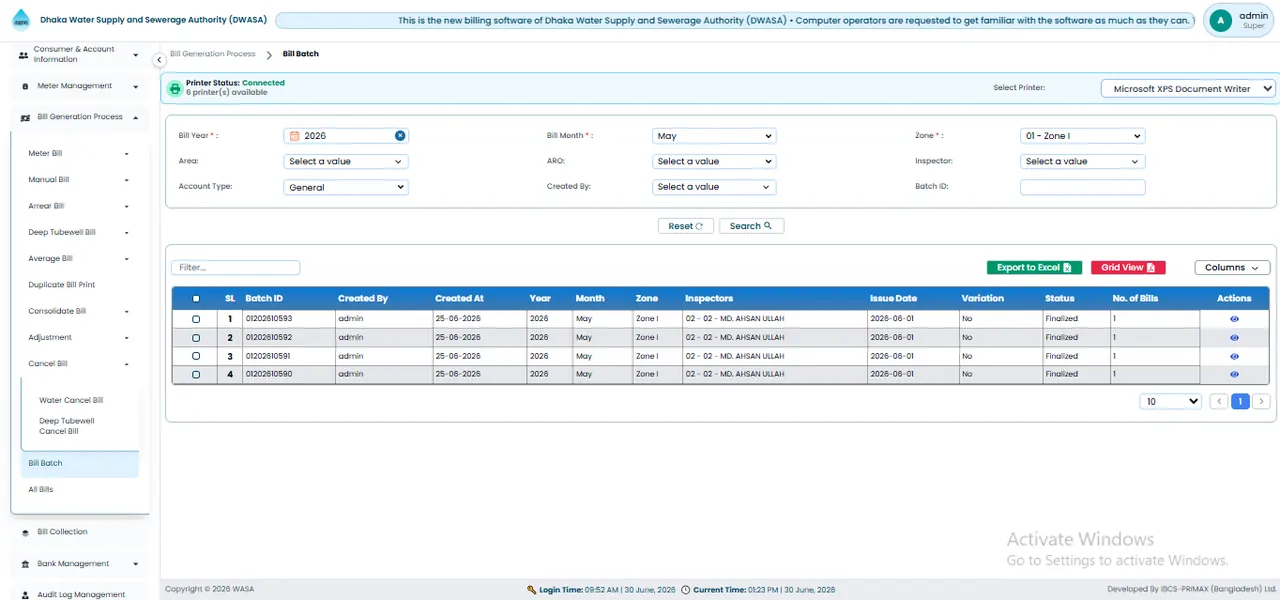Check the row for batch 01202610590

(196, 374)
